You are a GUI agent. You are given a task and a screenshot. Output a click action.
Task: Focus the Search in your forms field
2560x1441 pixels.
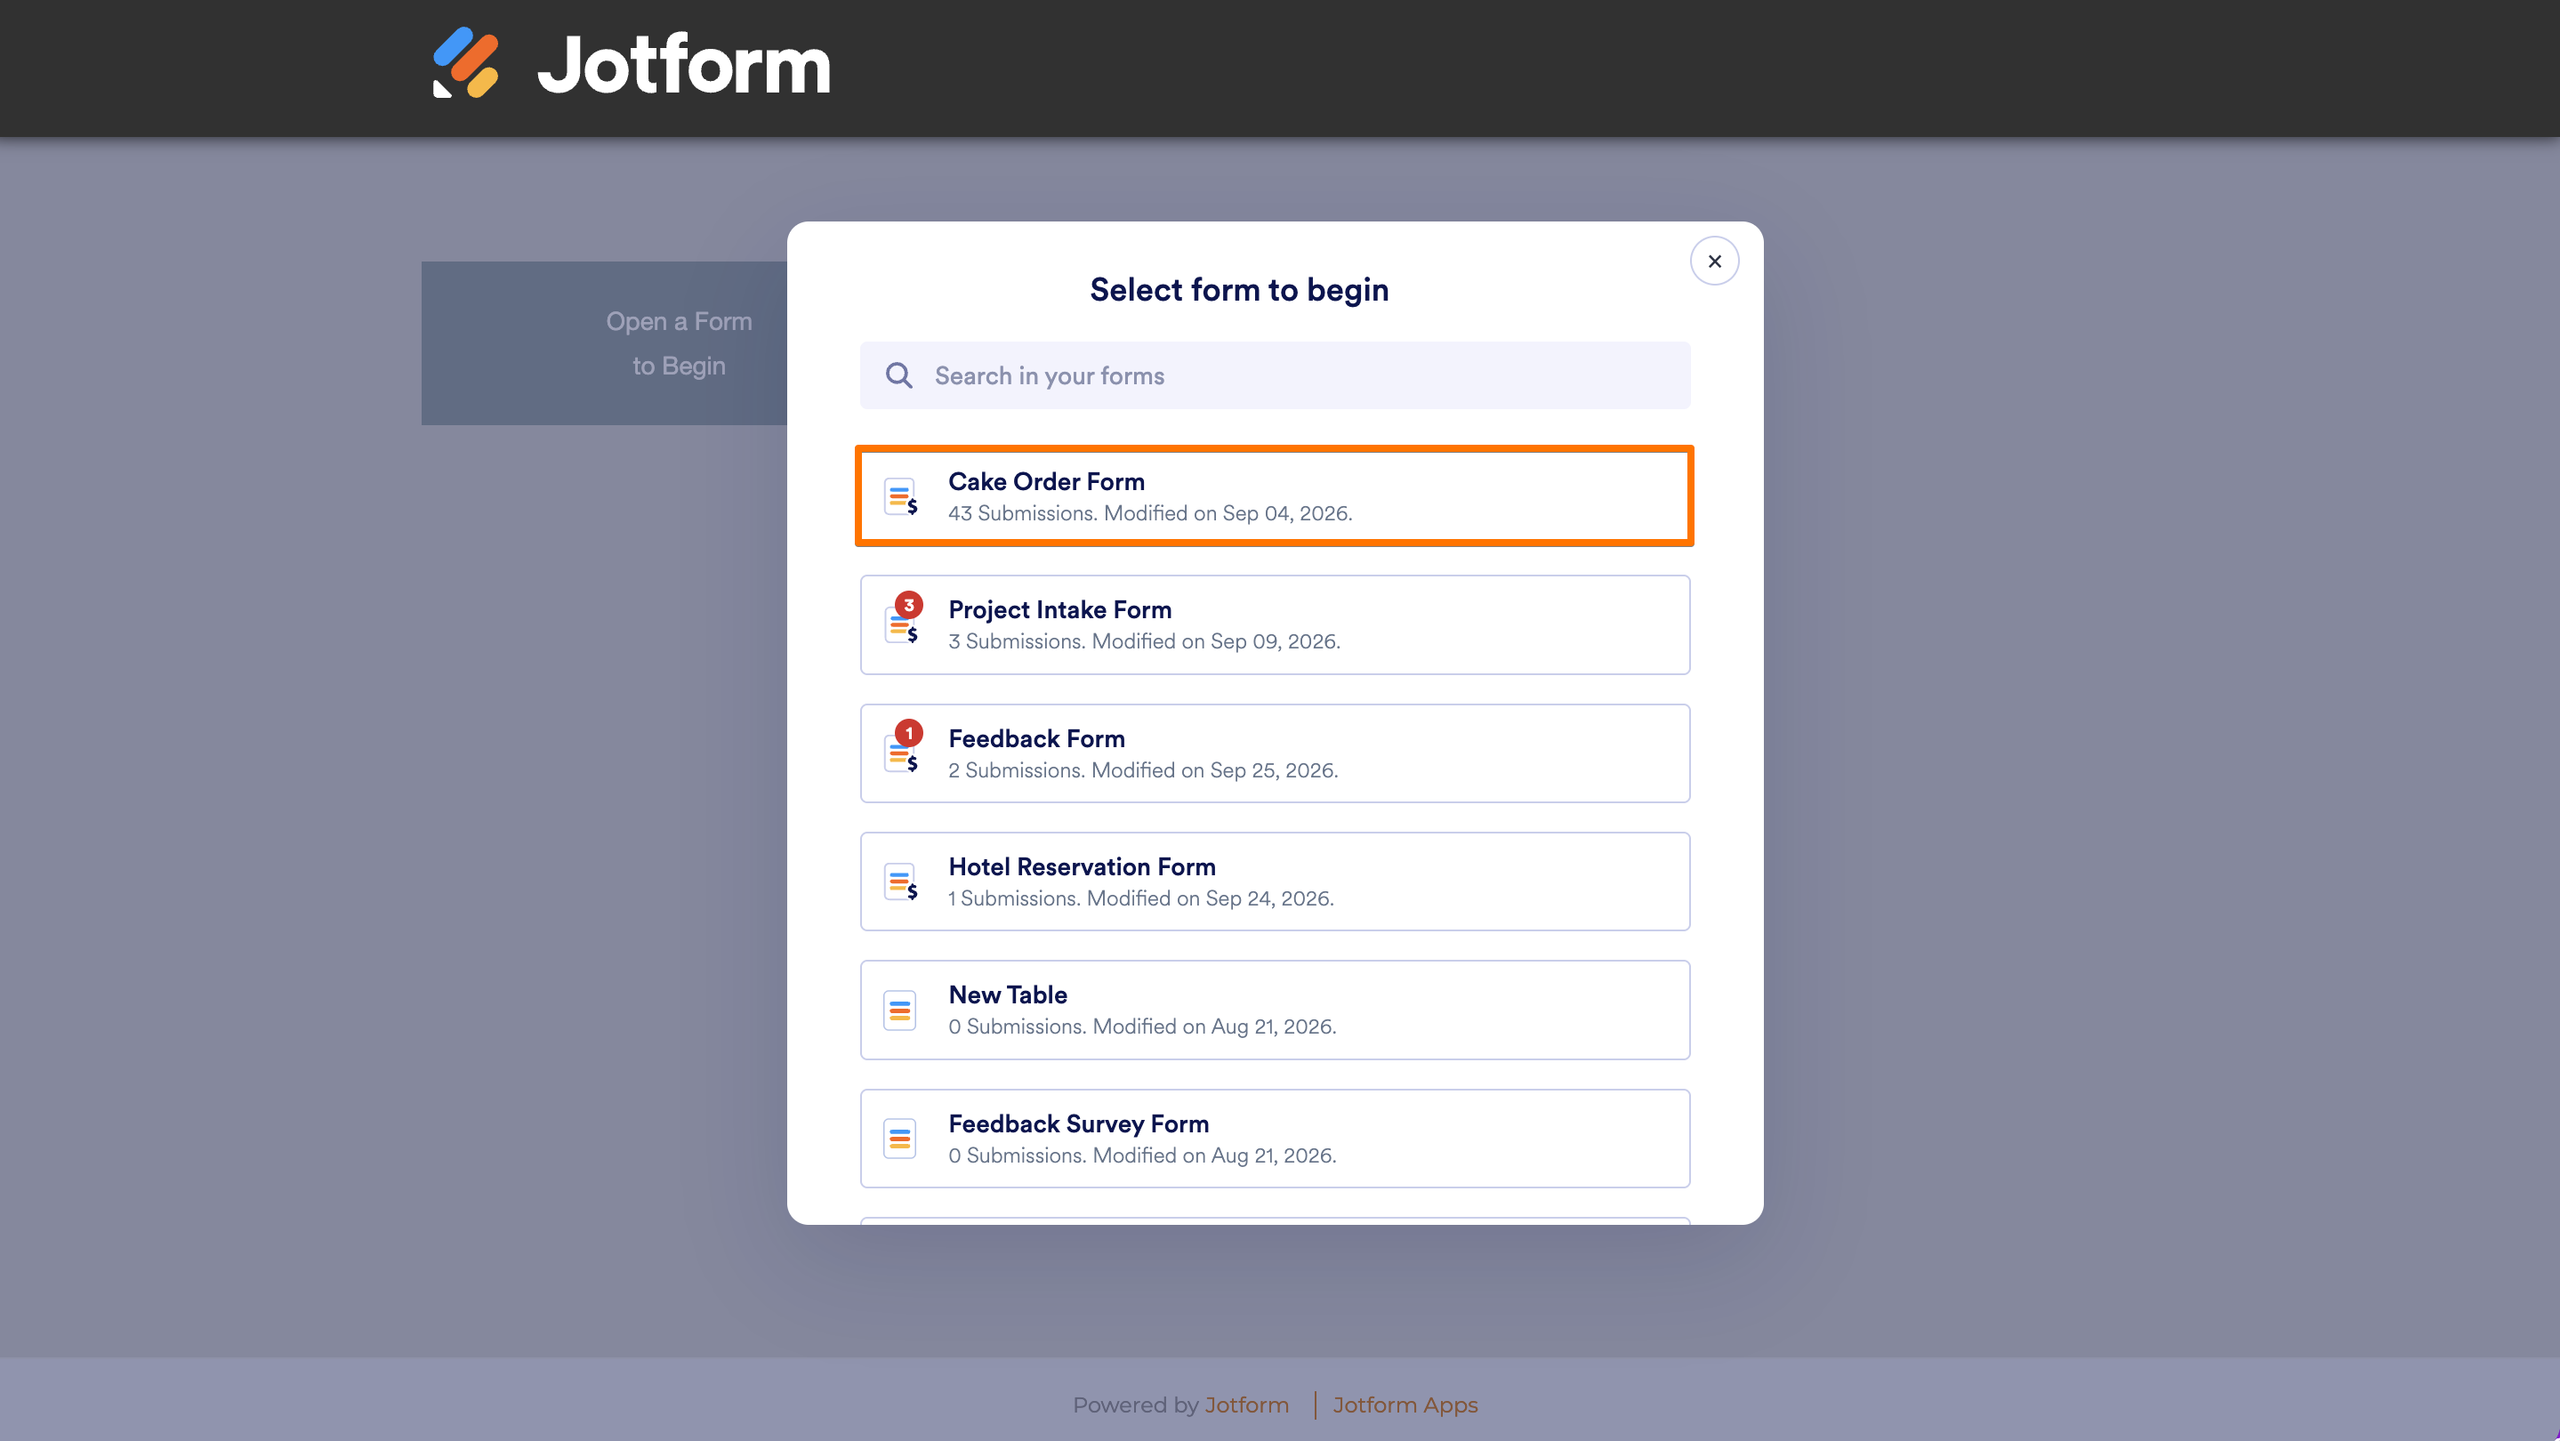(x=1275, y=375)
